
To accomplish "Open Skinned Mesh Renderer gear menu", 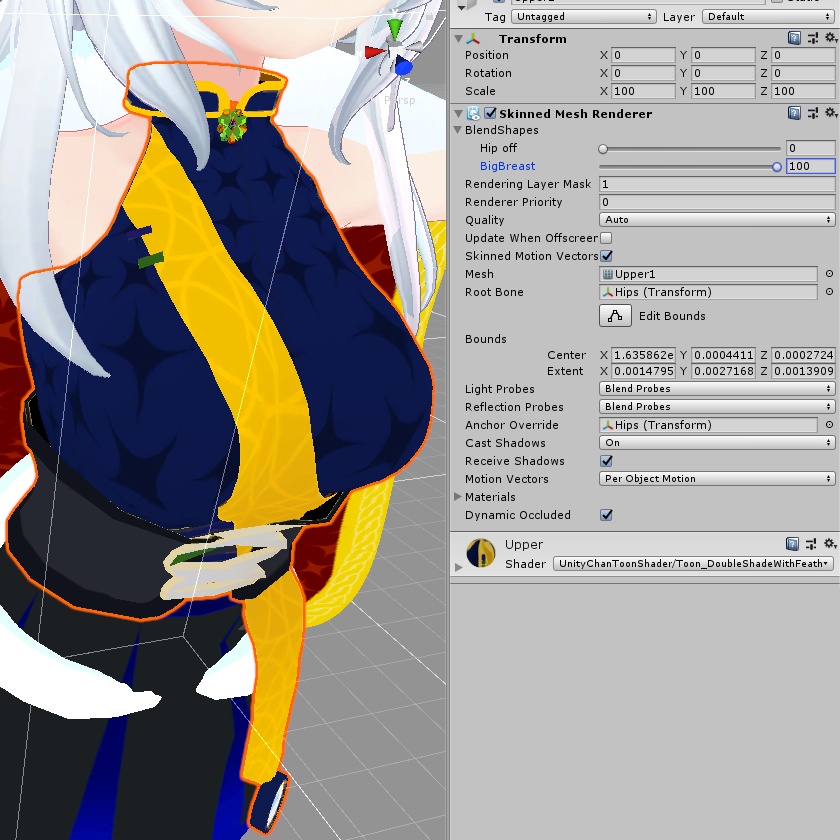I will (830, 112).
